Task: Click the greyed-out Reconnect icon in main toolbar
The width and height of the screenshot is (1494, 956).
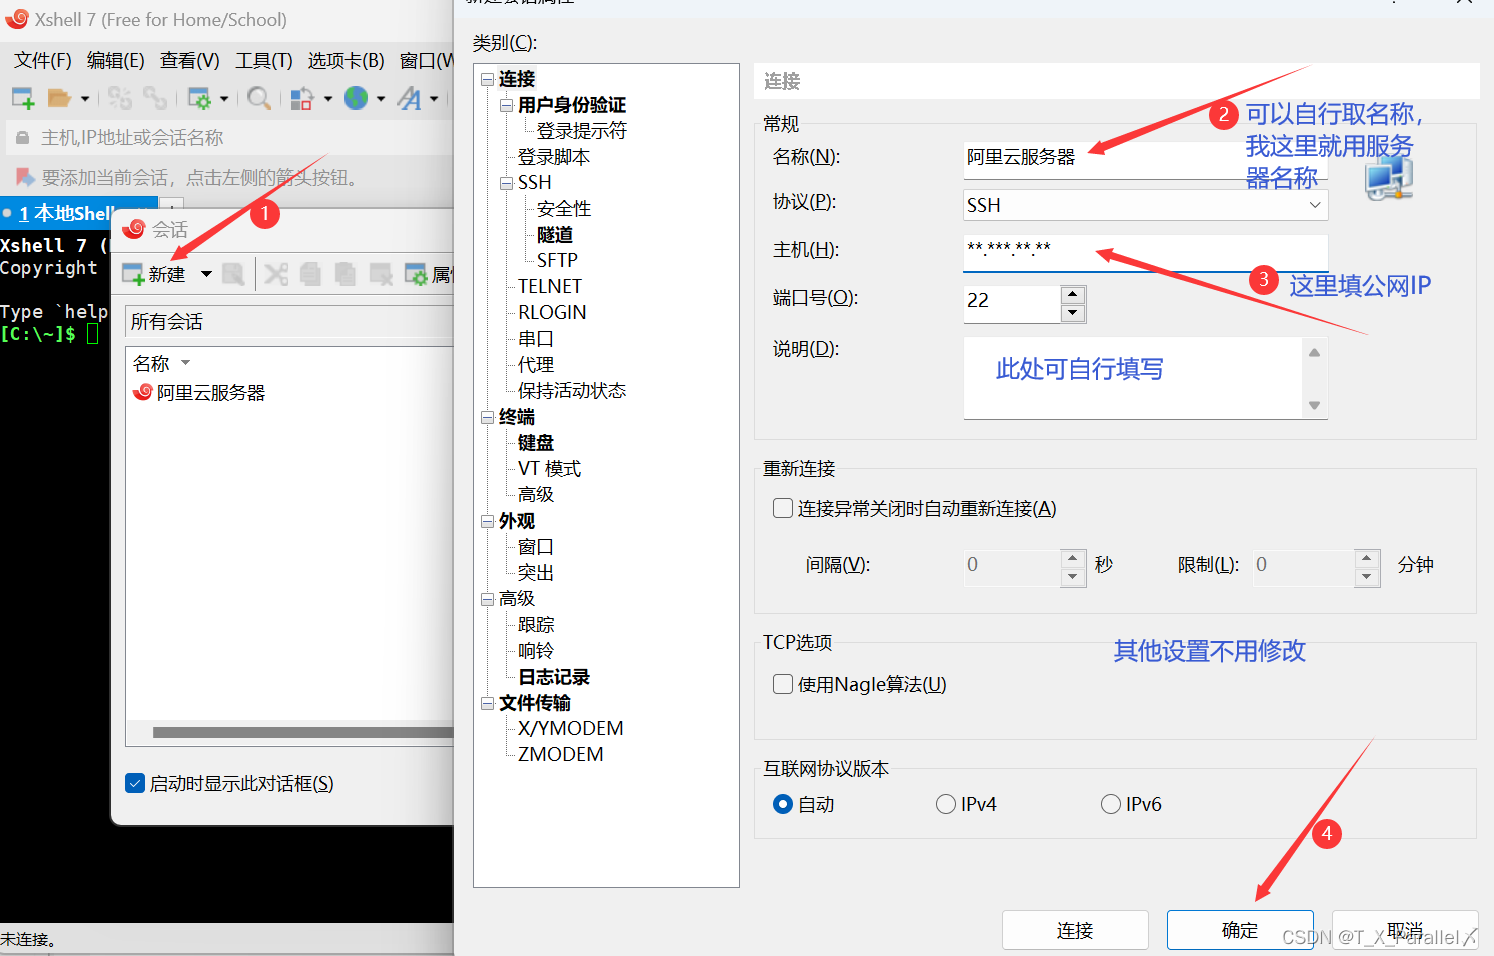Action: (120, 98)
